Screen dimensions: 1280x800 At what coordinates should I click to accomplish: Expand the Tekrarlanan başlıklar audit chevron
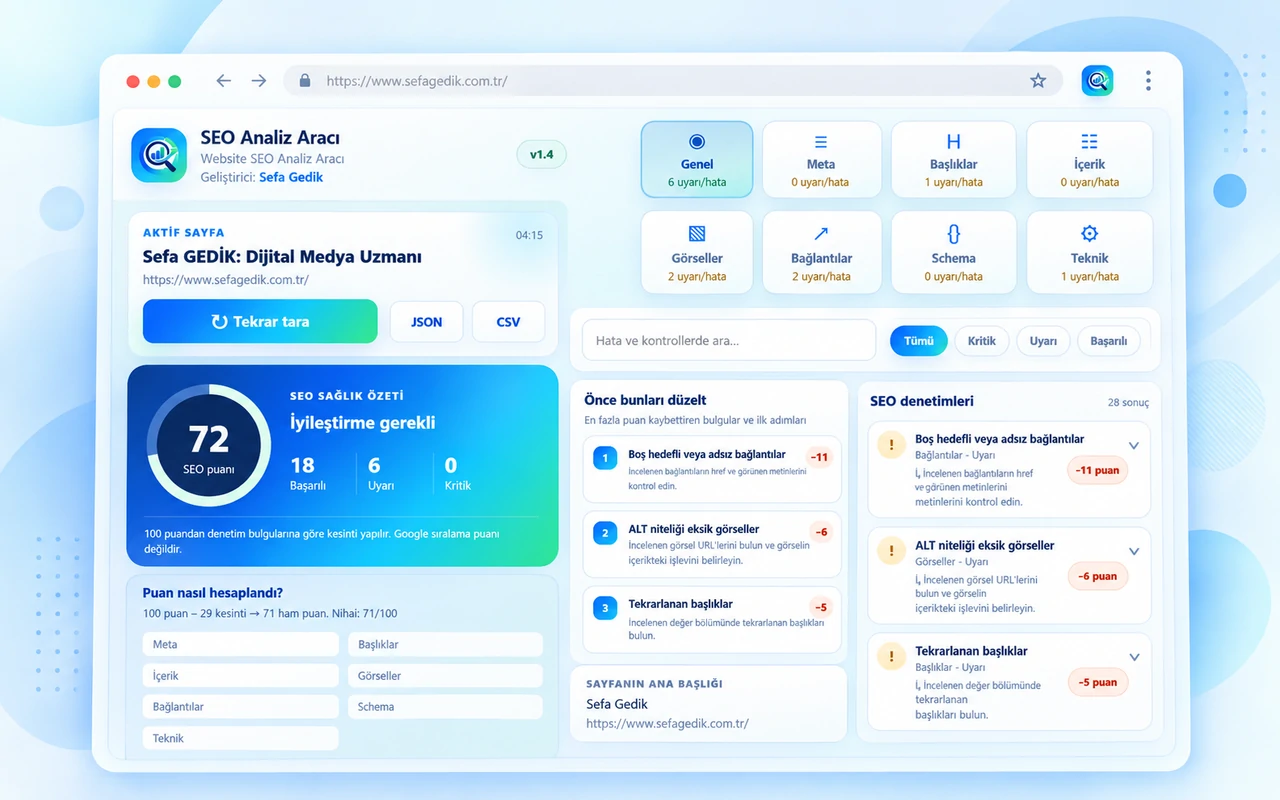pos(1134,657)
